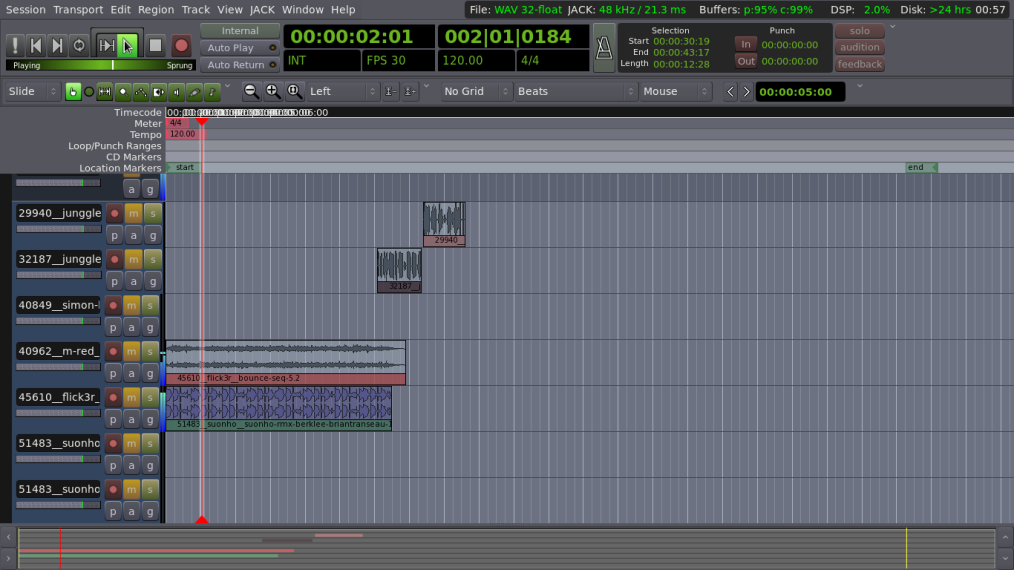Click expander arrow after mouse tools
1014x570 pixels.
(x=227, y=86)
